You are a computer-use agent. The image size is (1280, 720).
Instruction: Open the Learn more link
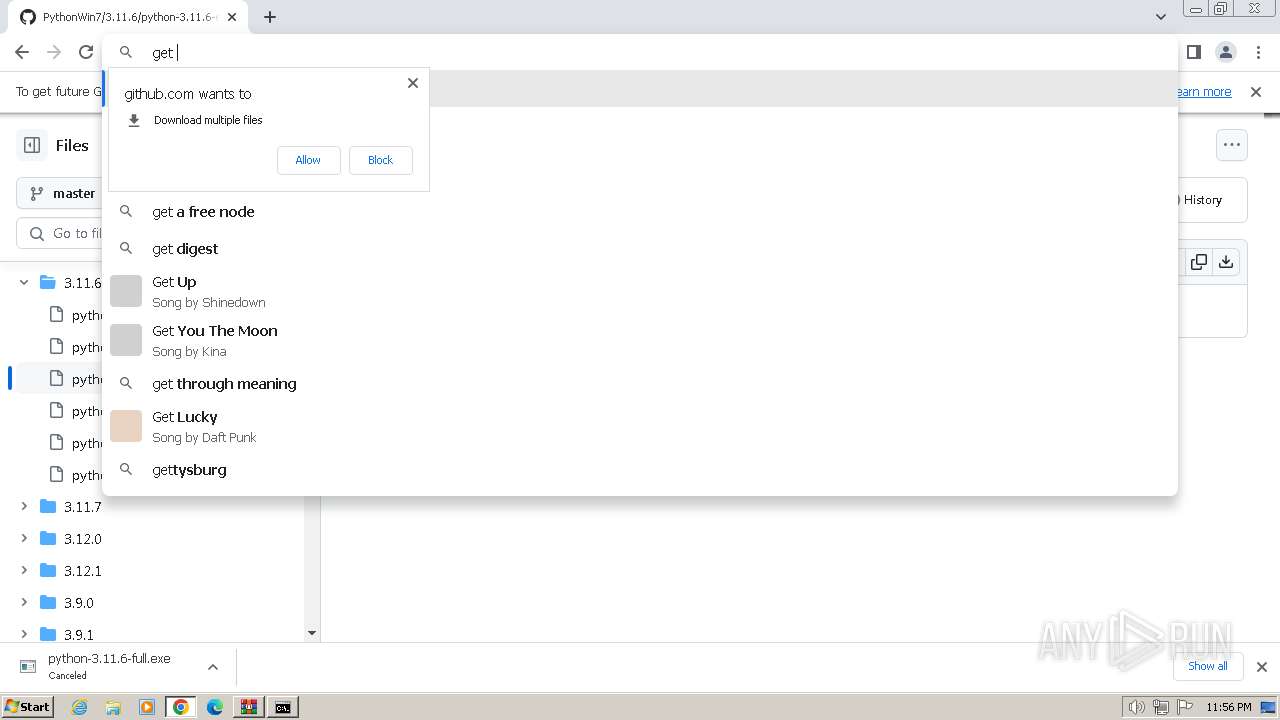[1204, 92]
